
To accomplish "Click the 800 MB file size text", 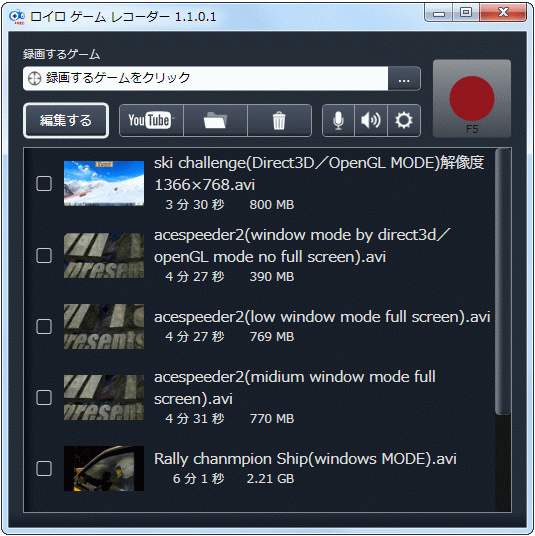I will click(272, 205).
